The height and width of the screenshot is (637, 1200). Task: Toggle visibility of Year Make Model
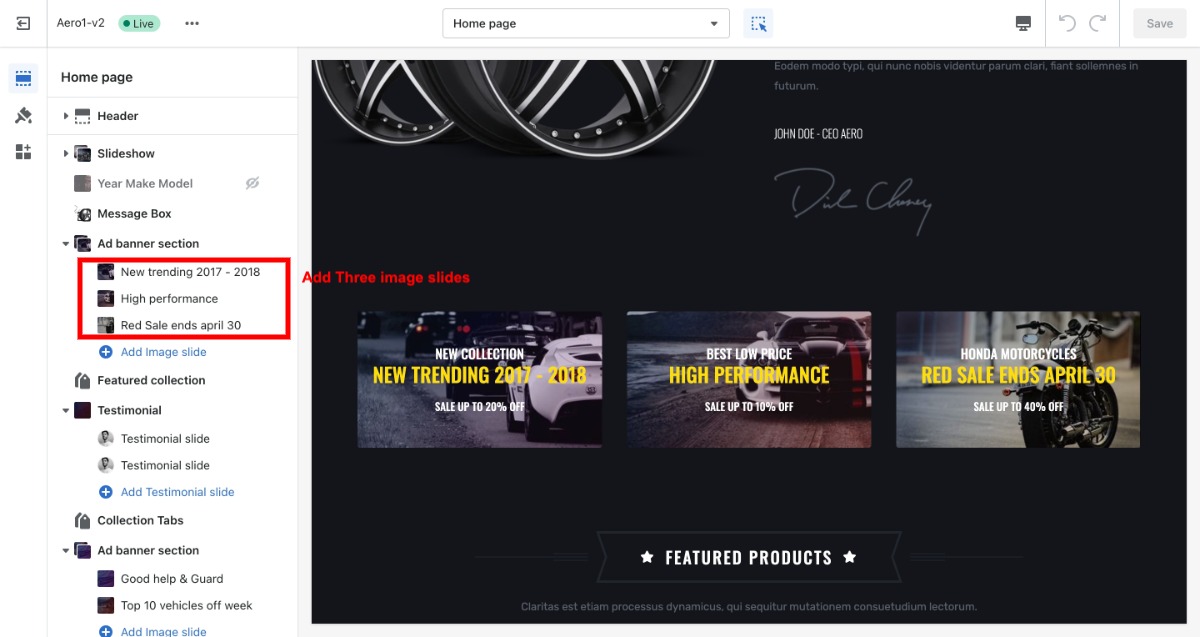coord(253,183)
